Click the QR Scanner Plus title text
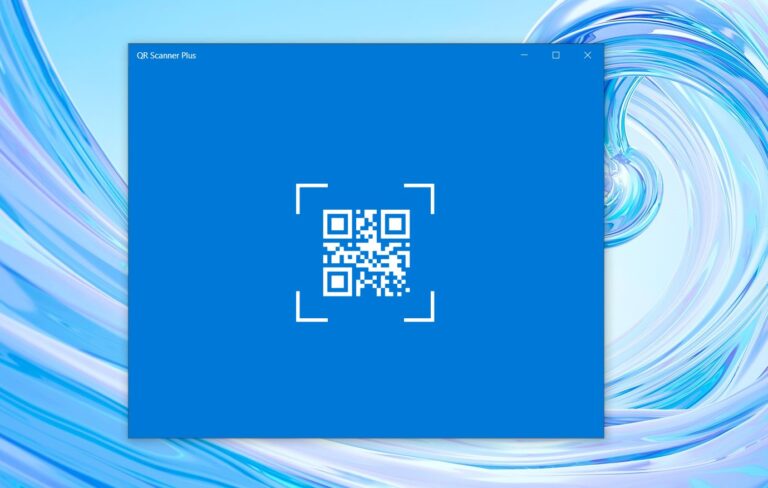The height and width of the screenshot is (488, 768). click(x=167, y=55)
